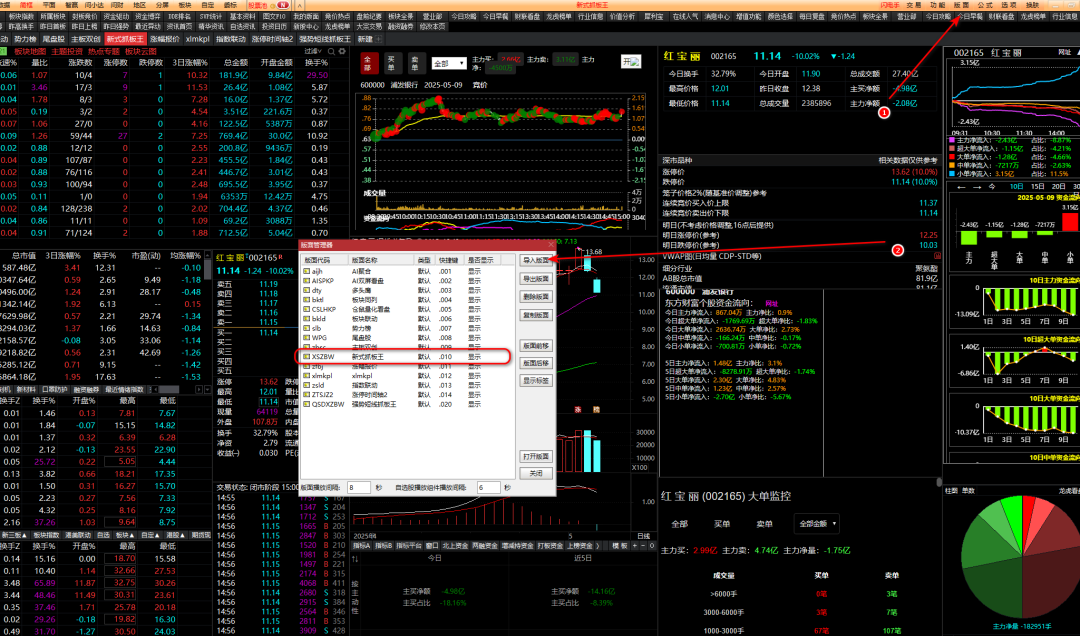Click 打开版面 button in layout manager

pos(536,456)
